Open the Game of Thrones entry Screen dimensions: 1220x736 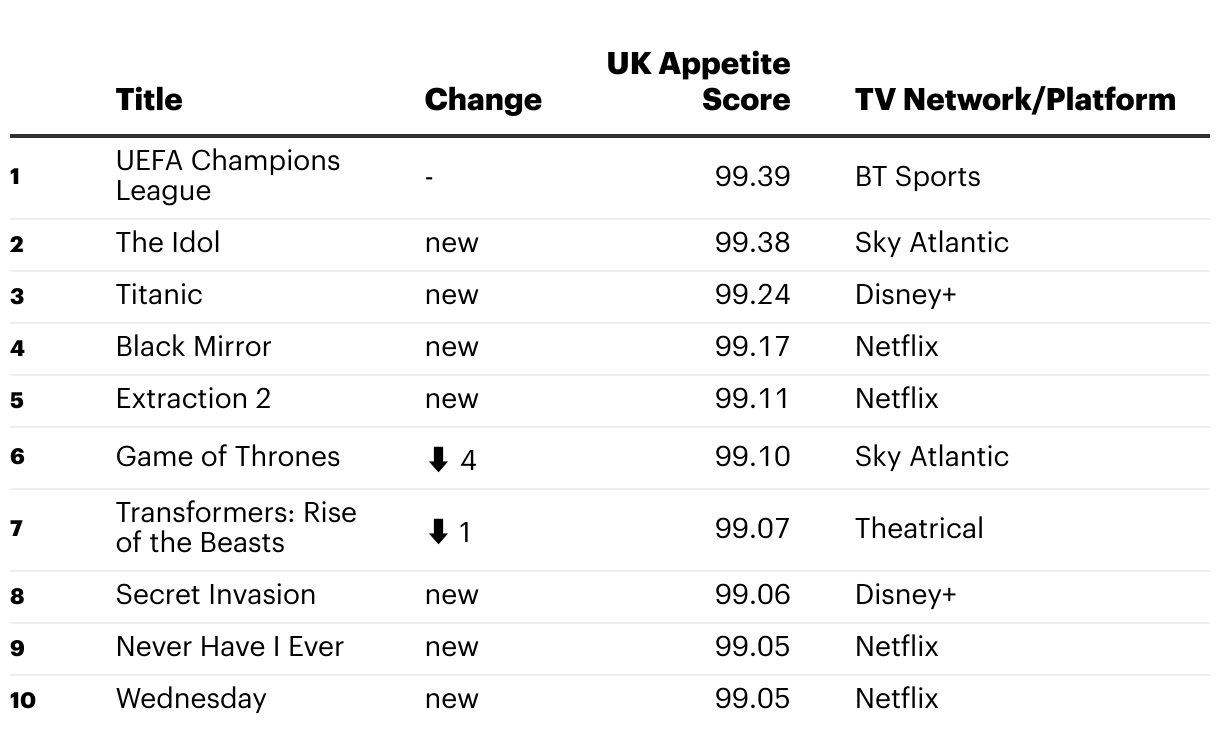[x=227, y=456]
